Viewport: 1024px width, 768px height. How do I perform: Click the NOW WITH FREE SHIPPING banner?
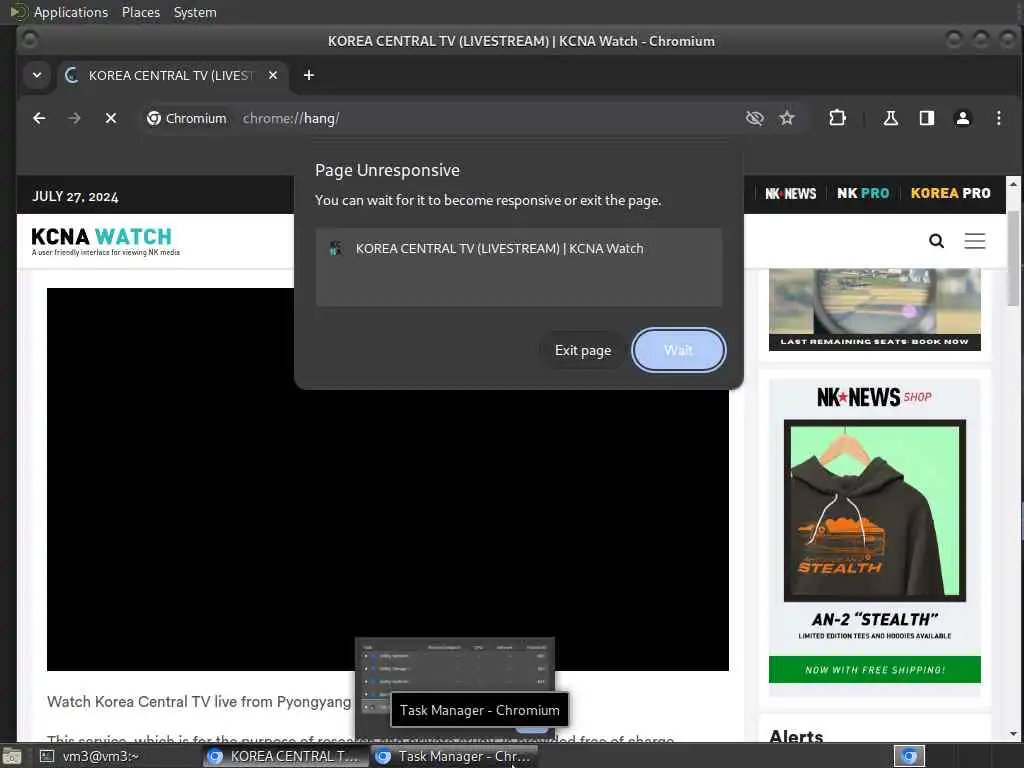click(x=874, y=669)
